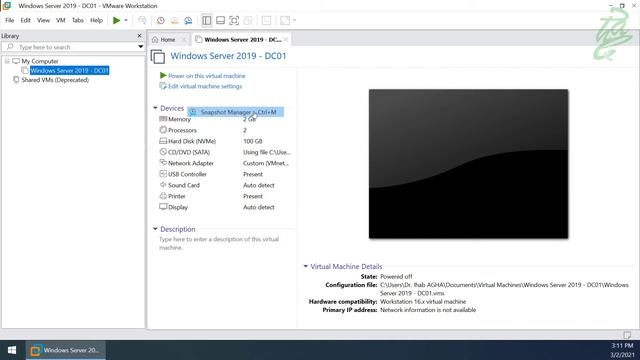Click the Printer device icon
640x360 pixels.
(x=163, y=196)
